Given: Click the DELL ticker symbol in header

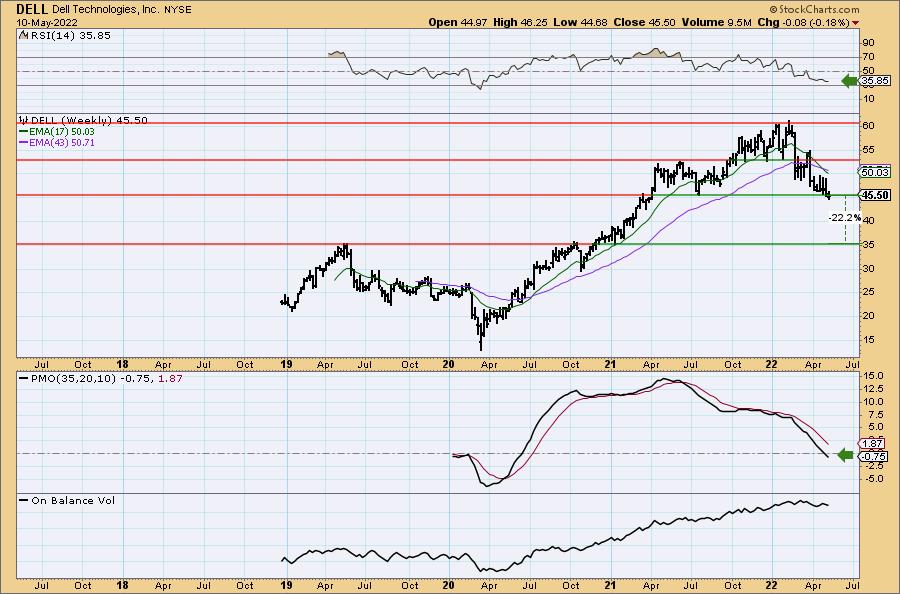Looking at the screenshot, I should click(32, 9).
